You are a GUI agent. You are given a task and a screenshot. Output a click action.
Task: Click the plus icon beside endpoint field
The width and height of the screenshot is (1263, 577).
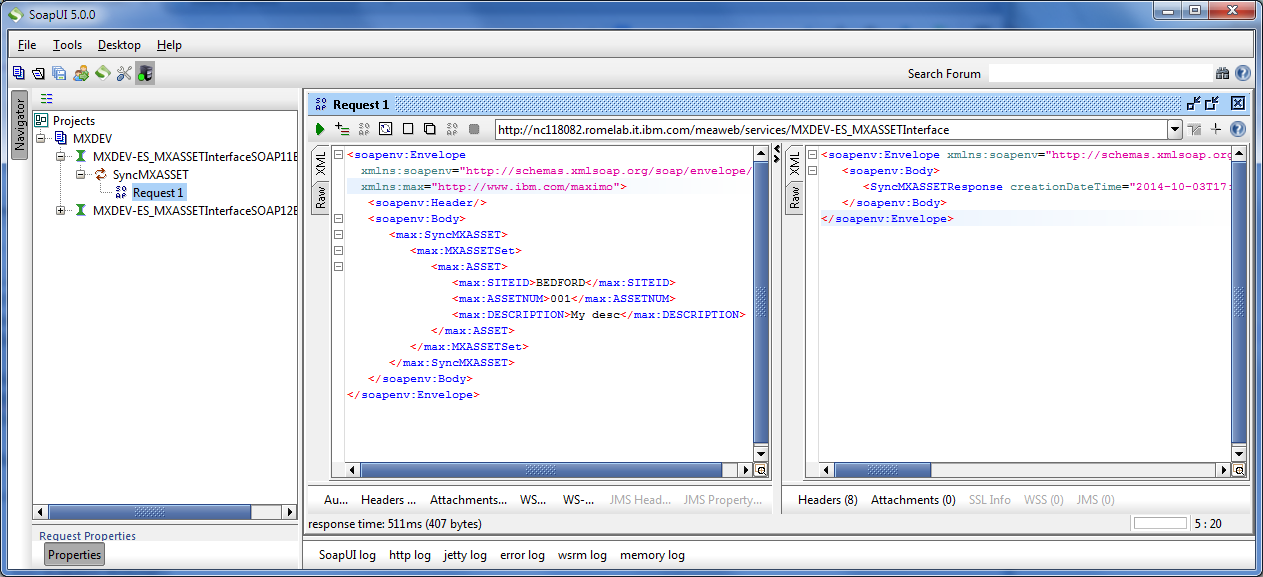pos(1216,129)
